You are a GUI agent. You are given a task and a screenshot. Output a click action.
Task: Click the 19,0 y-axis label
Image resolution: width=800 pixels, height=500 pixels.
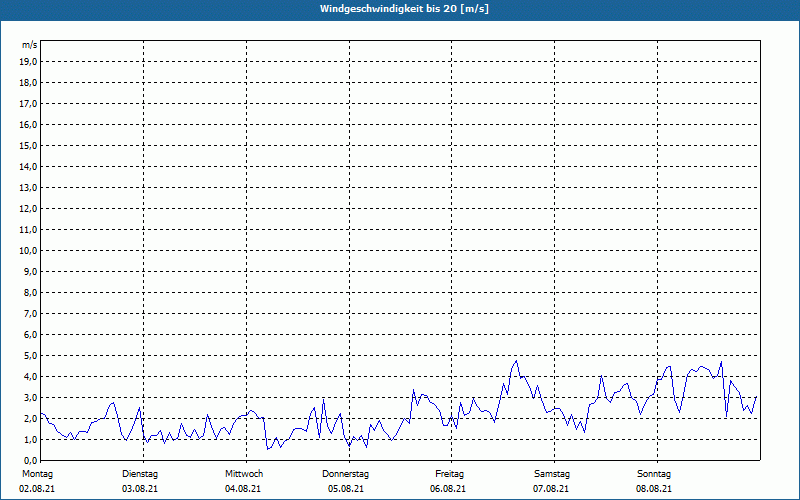click(x=29, y=62)
